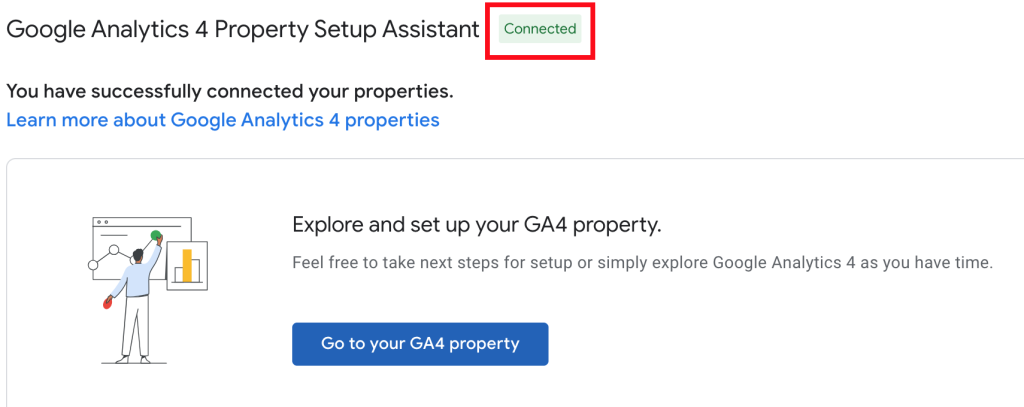Click the ground line beneath the illustrated figure
This screenshot has height=407, width=1024.
pos(135,363)
